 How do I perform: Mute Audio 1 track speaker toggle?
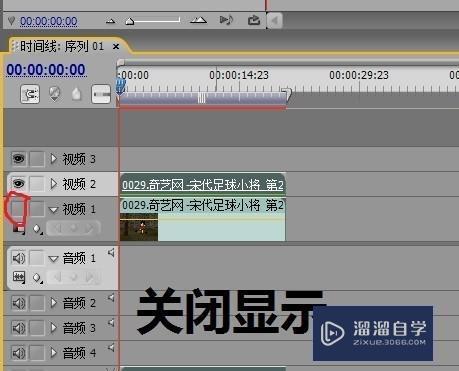click(19, 258)
